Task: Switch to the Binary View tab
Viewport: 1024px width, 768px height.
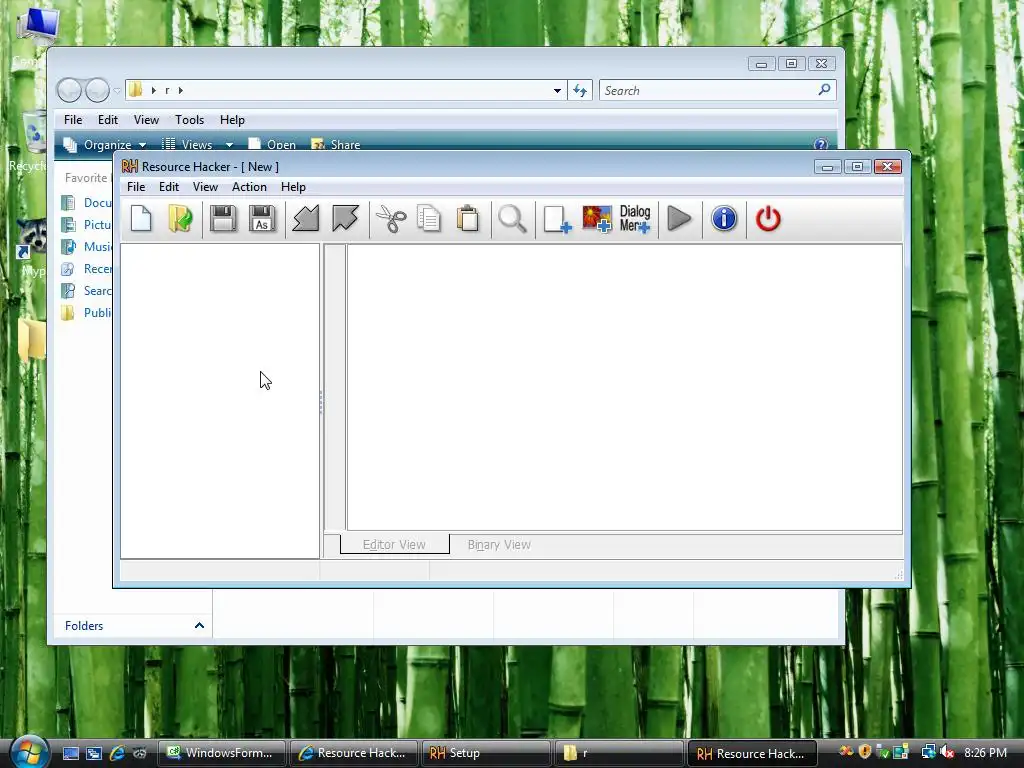Action: [x=499, y=544]
